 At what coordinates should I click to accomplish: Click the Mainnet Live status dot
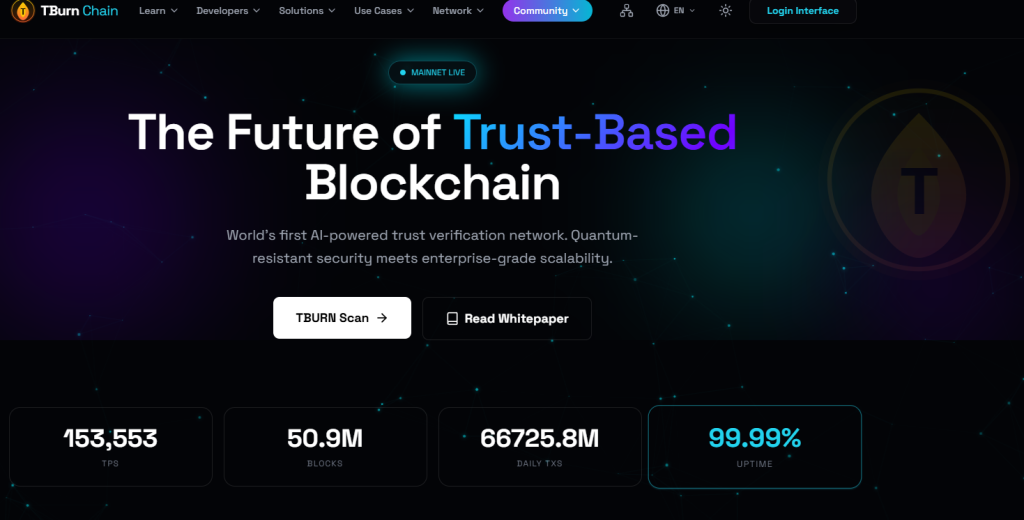click(x=402, y=73)
